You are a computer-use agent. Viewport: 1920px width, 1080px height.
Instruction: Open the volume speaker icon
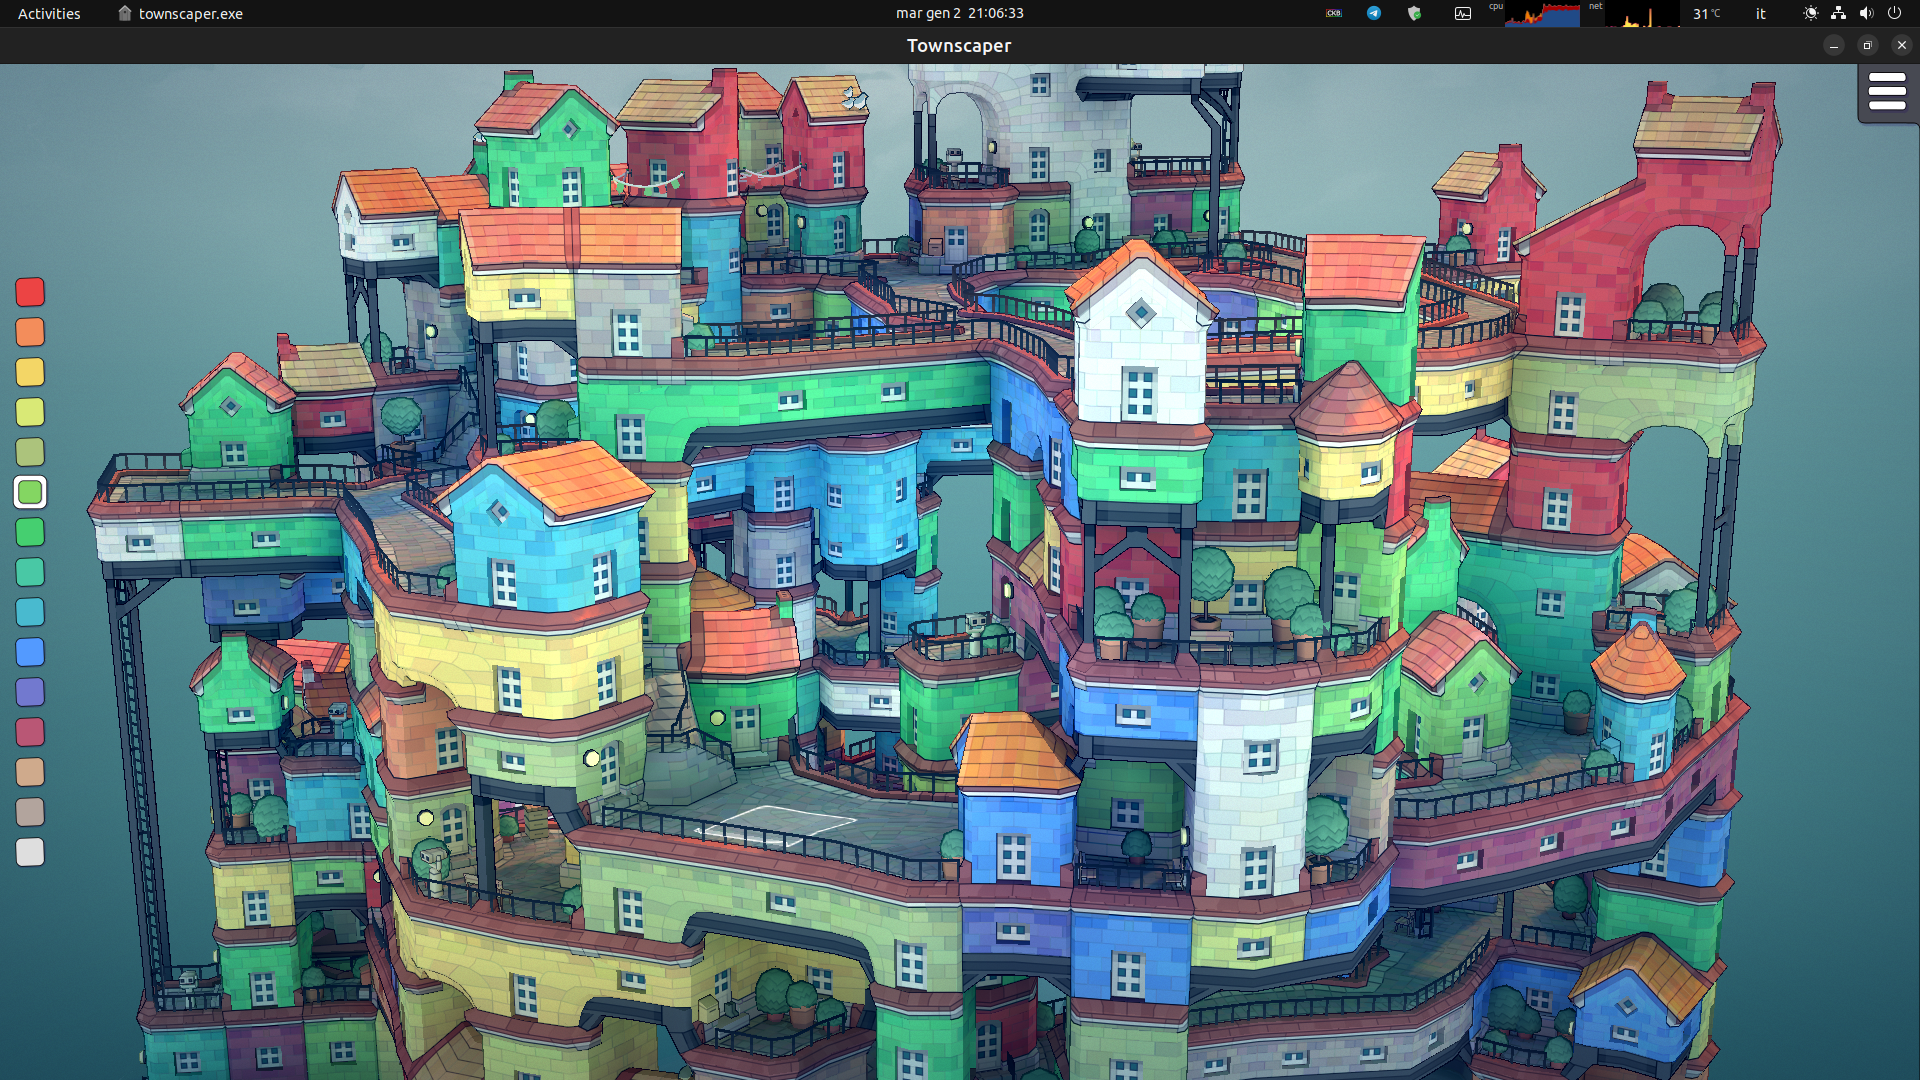coord(1866,13)
